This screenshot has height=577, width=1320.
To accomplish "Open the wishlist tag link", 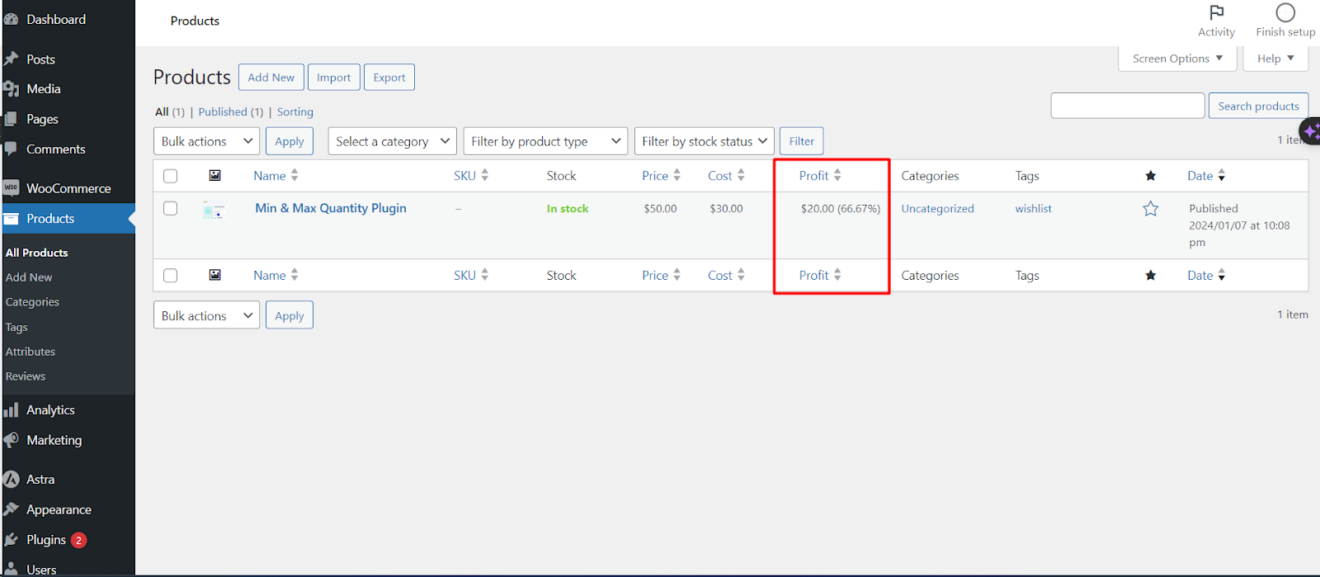I will point(1032,208).
